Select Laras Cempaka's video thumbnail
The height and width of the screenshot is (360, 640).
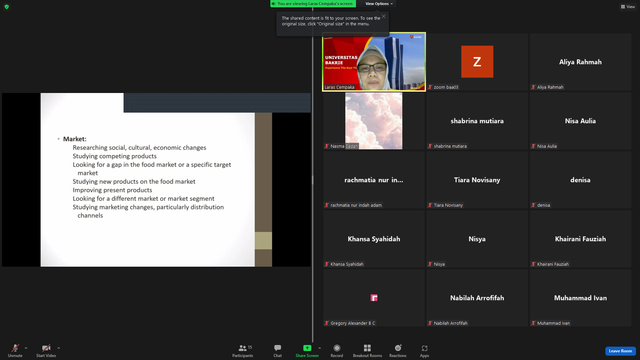[x=374, y=62]
